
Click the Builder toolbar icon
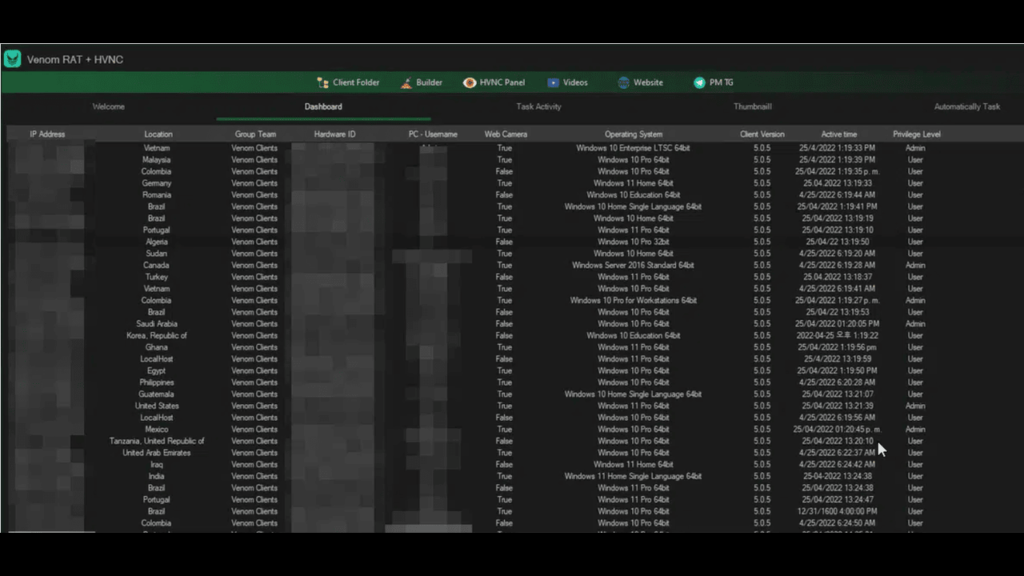pos(406,82)
